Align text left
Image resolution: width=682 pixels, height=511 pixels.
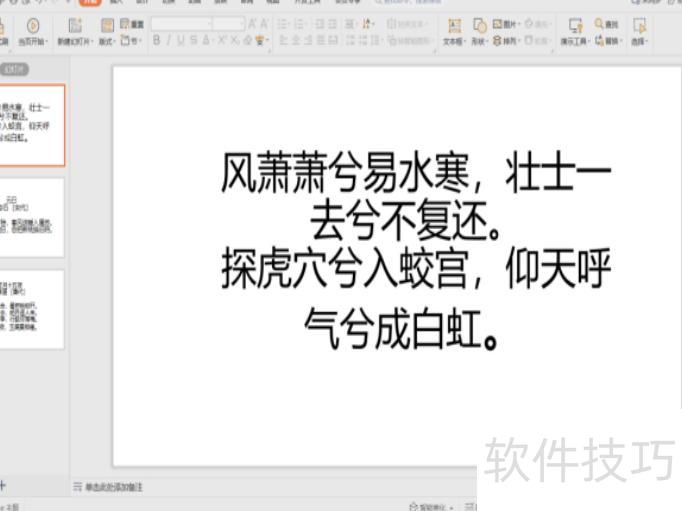click(x=283, y=40)
